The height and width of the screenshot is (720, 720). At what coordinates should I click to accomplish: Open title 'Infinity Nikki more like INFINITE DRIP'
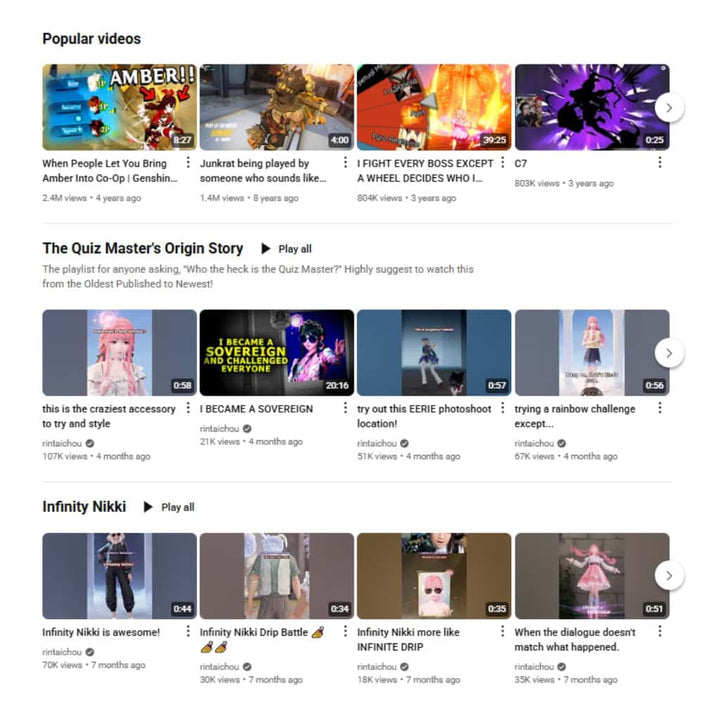tap(408, 640)
